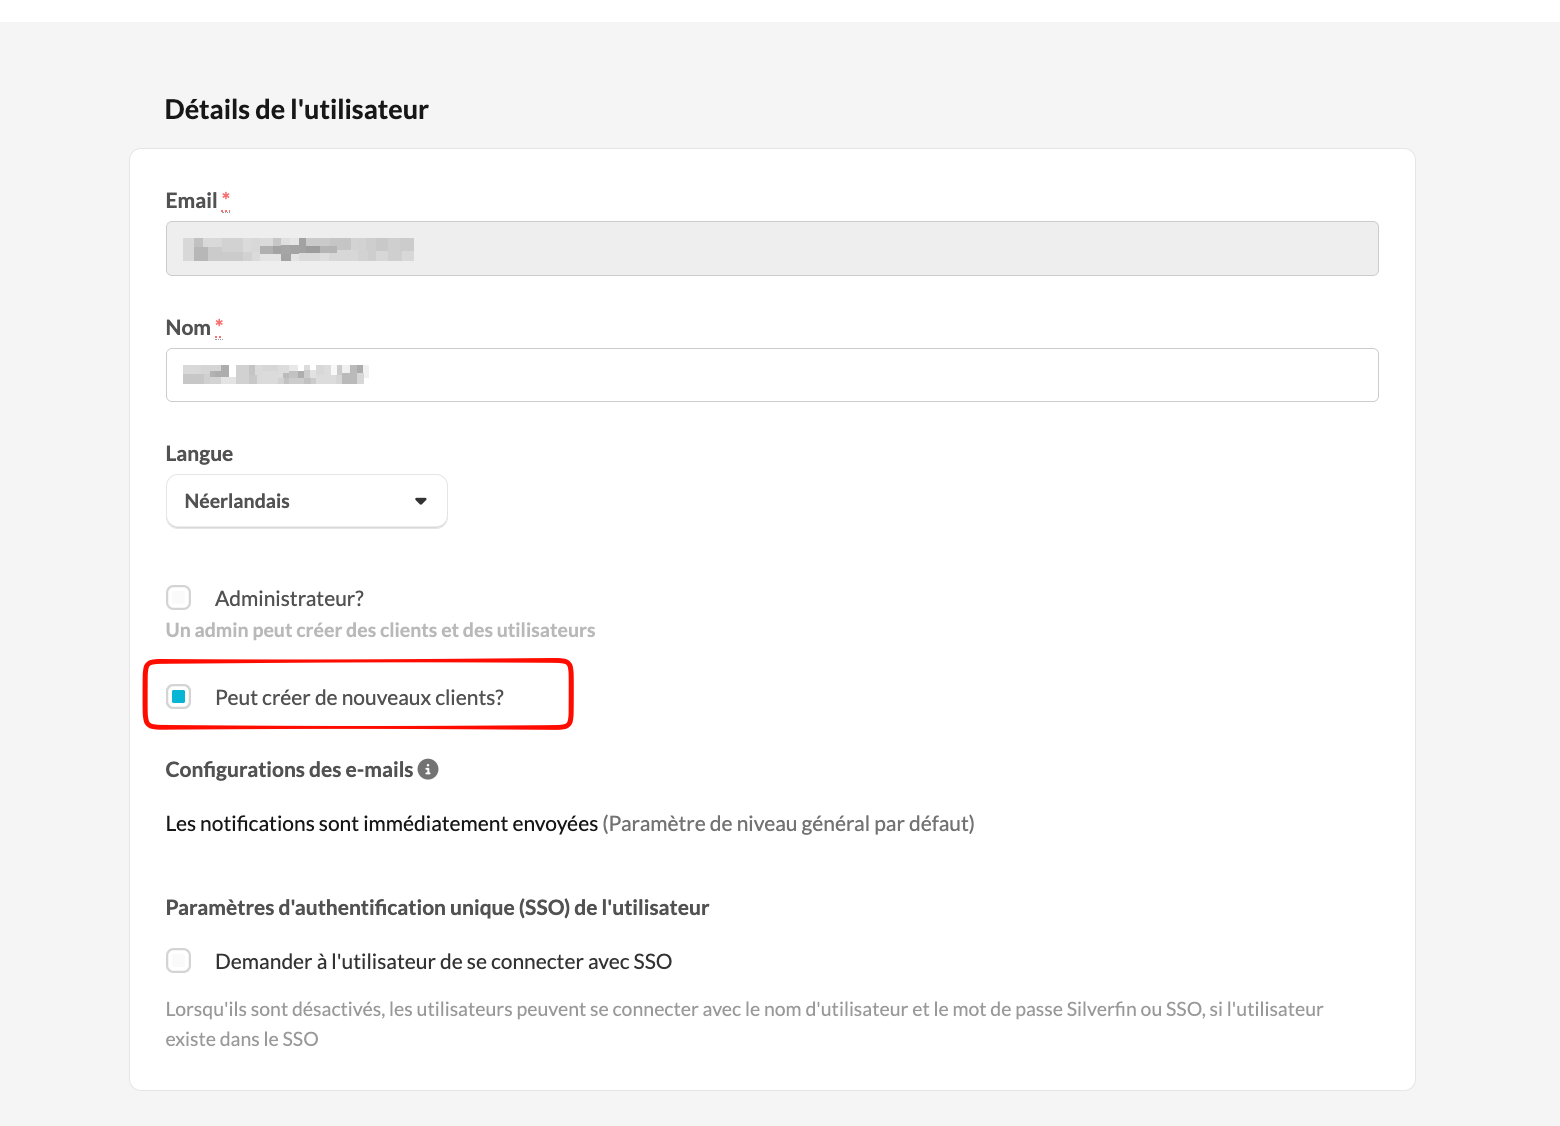Image resolution: width=1560 pixels, height=1126 pixels.
Task: Click the notifications immédiatement envoyées text
Action: [381, 823]
